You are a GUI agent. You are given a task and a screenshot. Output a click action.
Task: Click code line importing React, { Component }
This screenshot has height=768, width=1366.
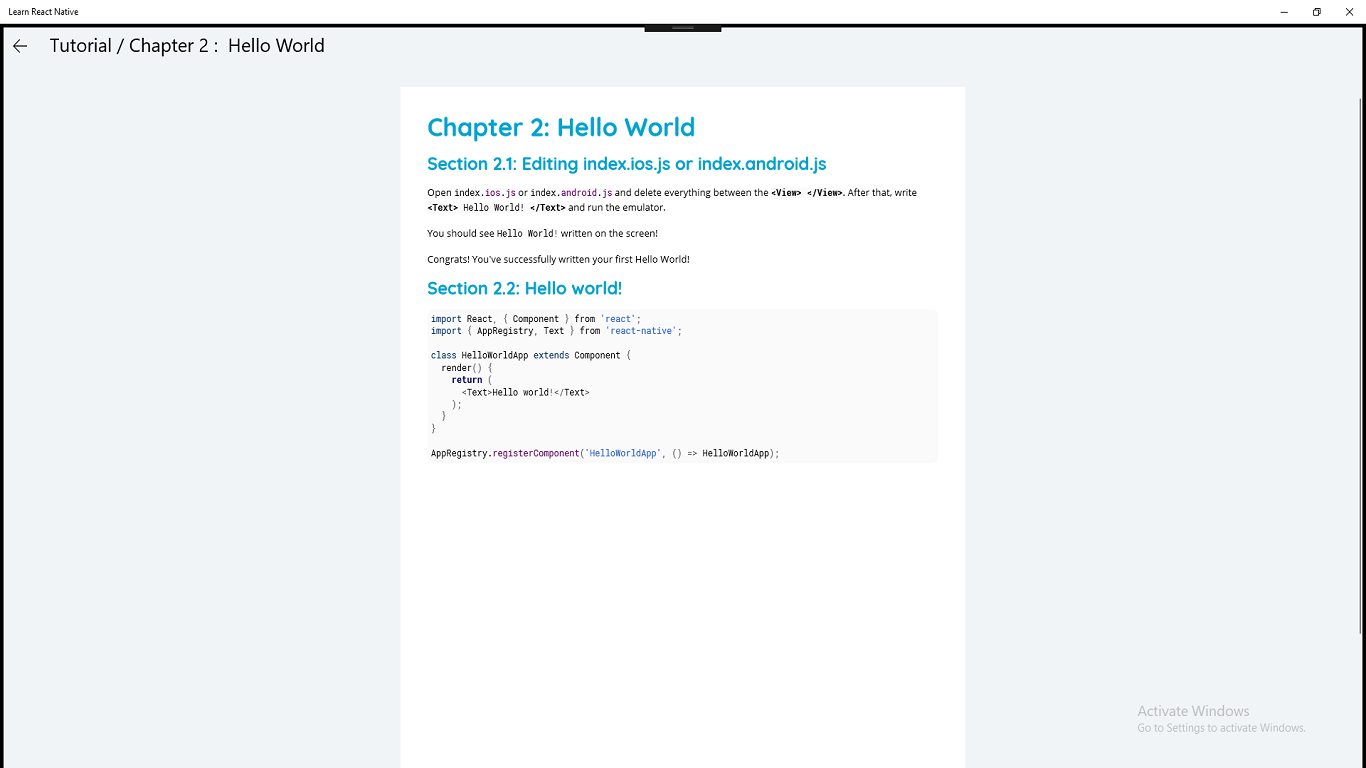[536, 319]
